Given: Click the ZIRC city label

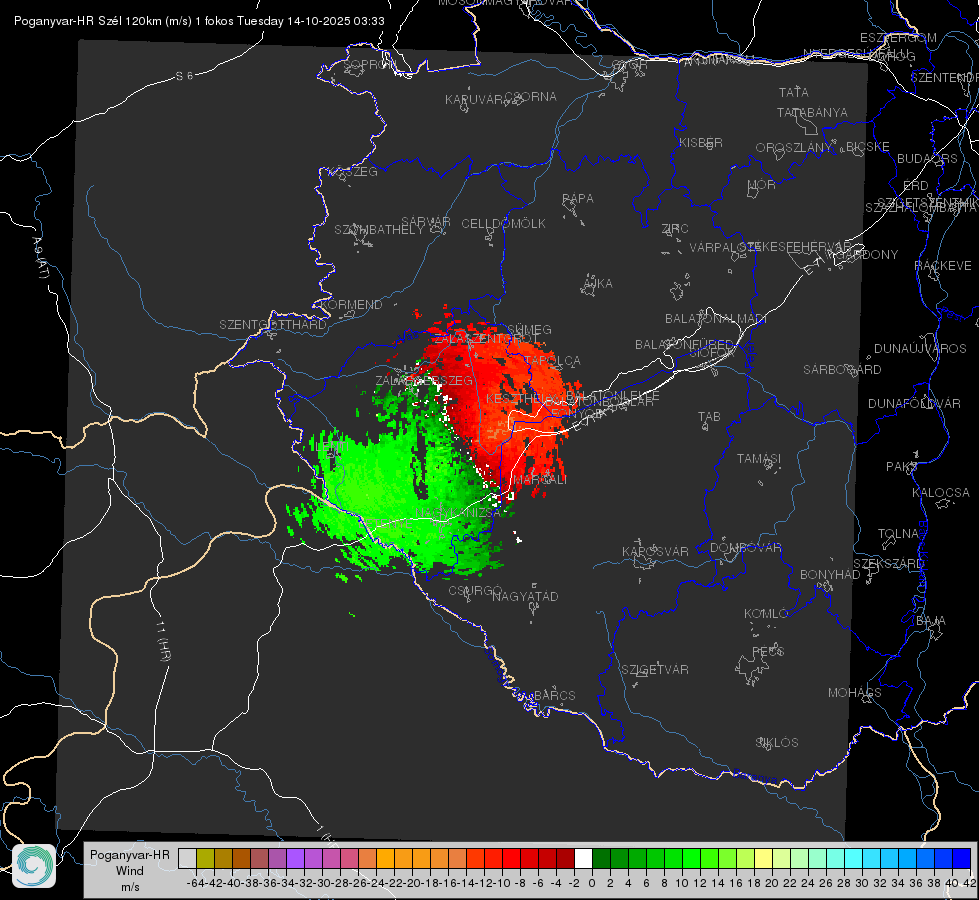Looking at the screenshot, I should point(675,229).
